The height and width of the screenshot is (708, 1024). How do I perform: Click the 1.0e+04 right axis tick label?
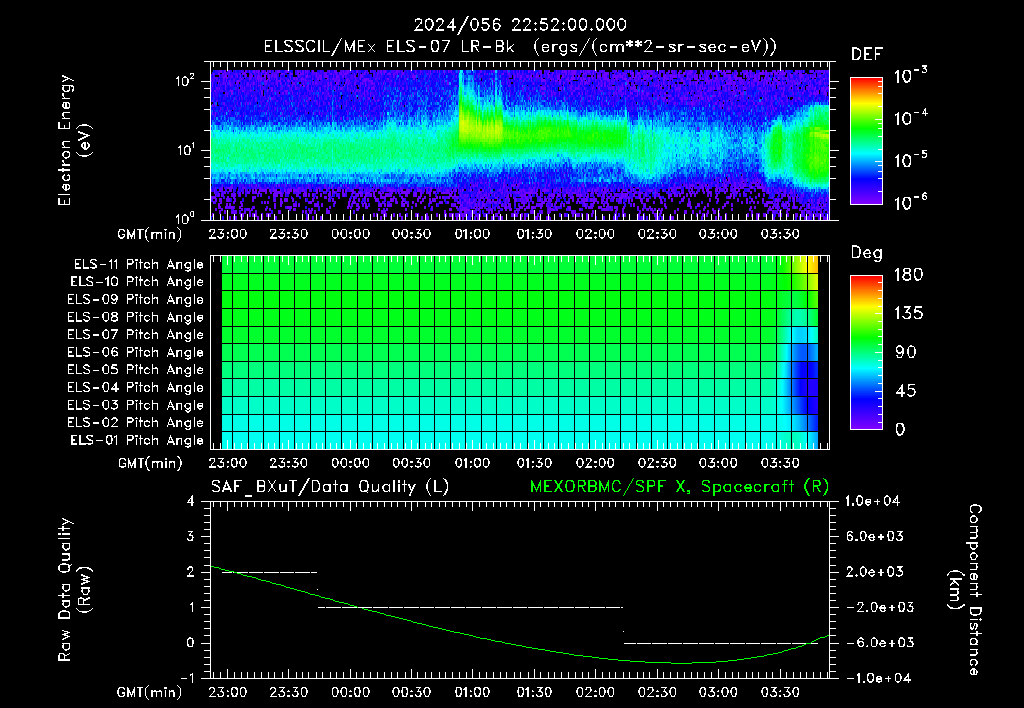click(872, 501)
